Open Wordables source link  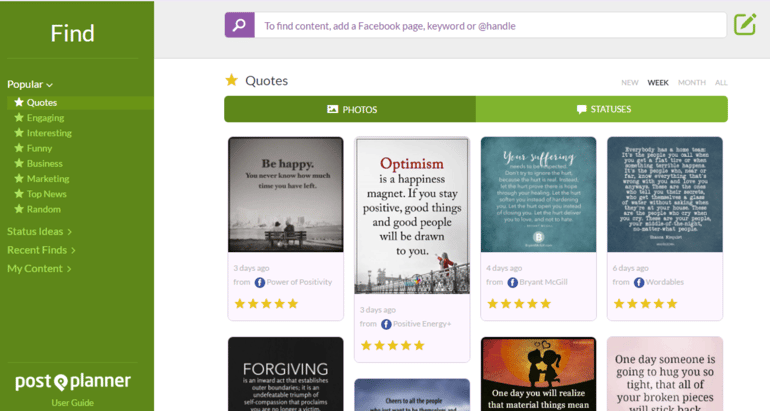tap(664, 282)
